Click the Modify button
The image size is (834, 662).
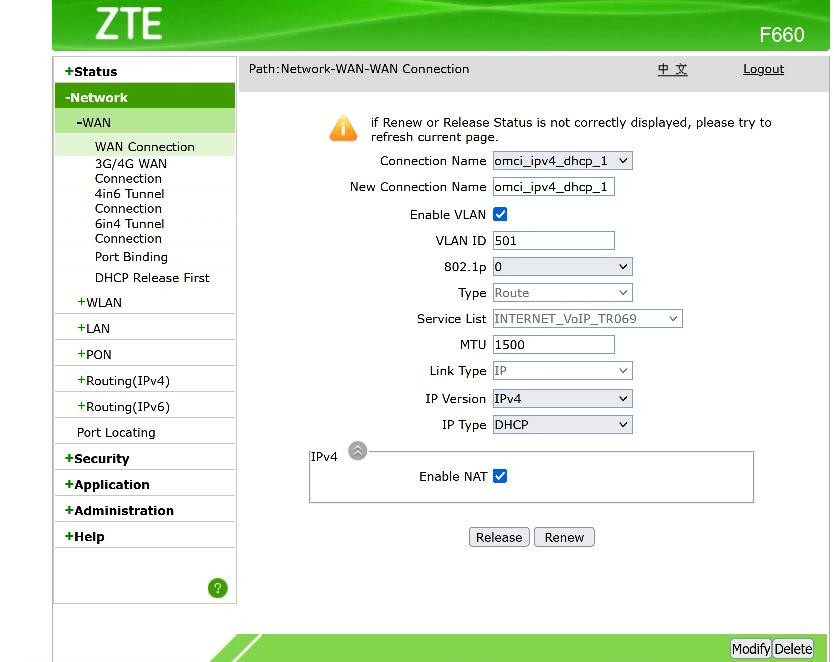tap(750, 649)
